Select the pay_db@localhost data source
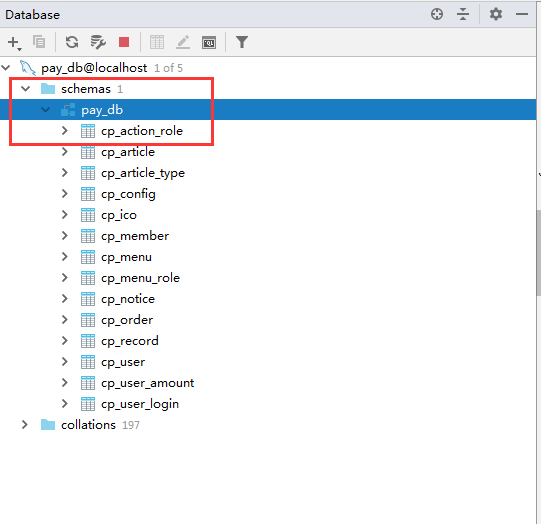The width and height of the screenshot is (541, 524). point(94,68)
